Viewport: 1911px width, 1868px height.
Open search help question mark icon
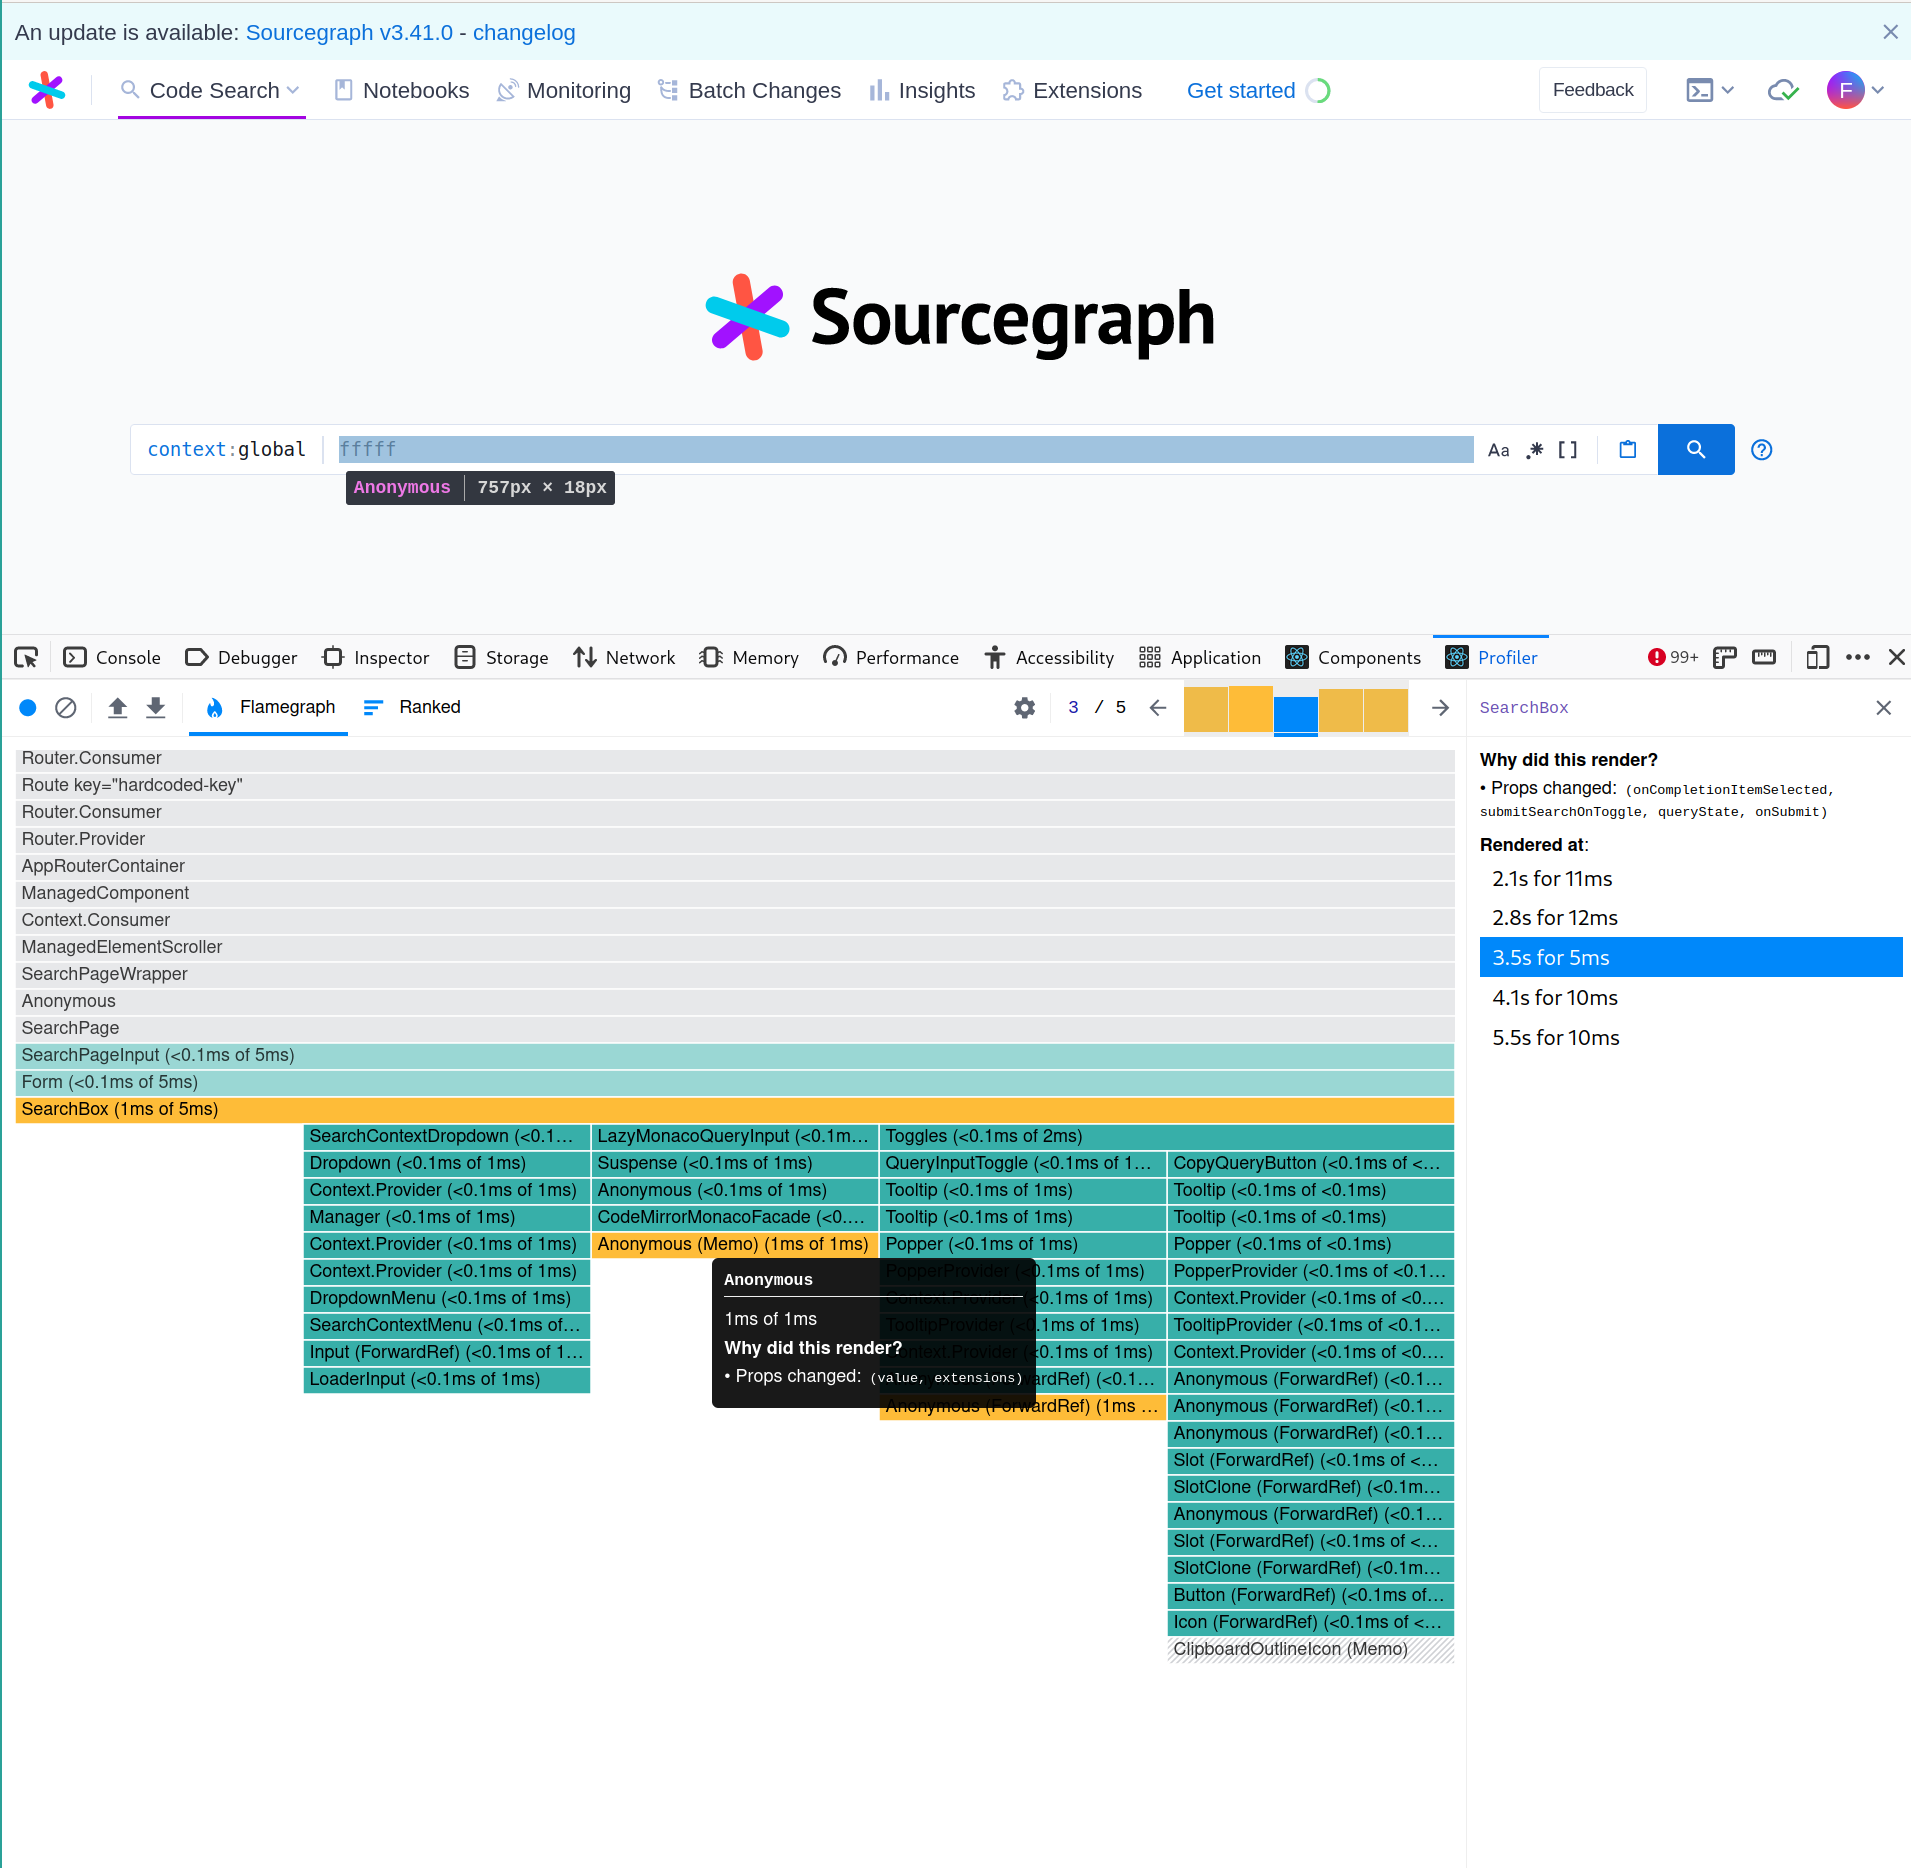pyautogui.click(x=1762, y=450)
